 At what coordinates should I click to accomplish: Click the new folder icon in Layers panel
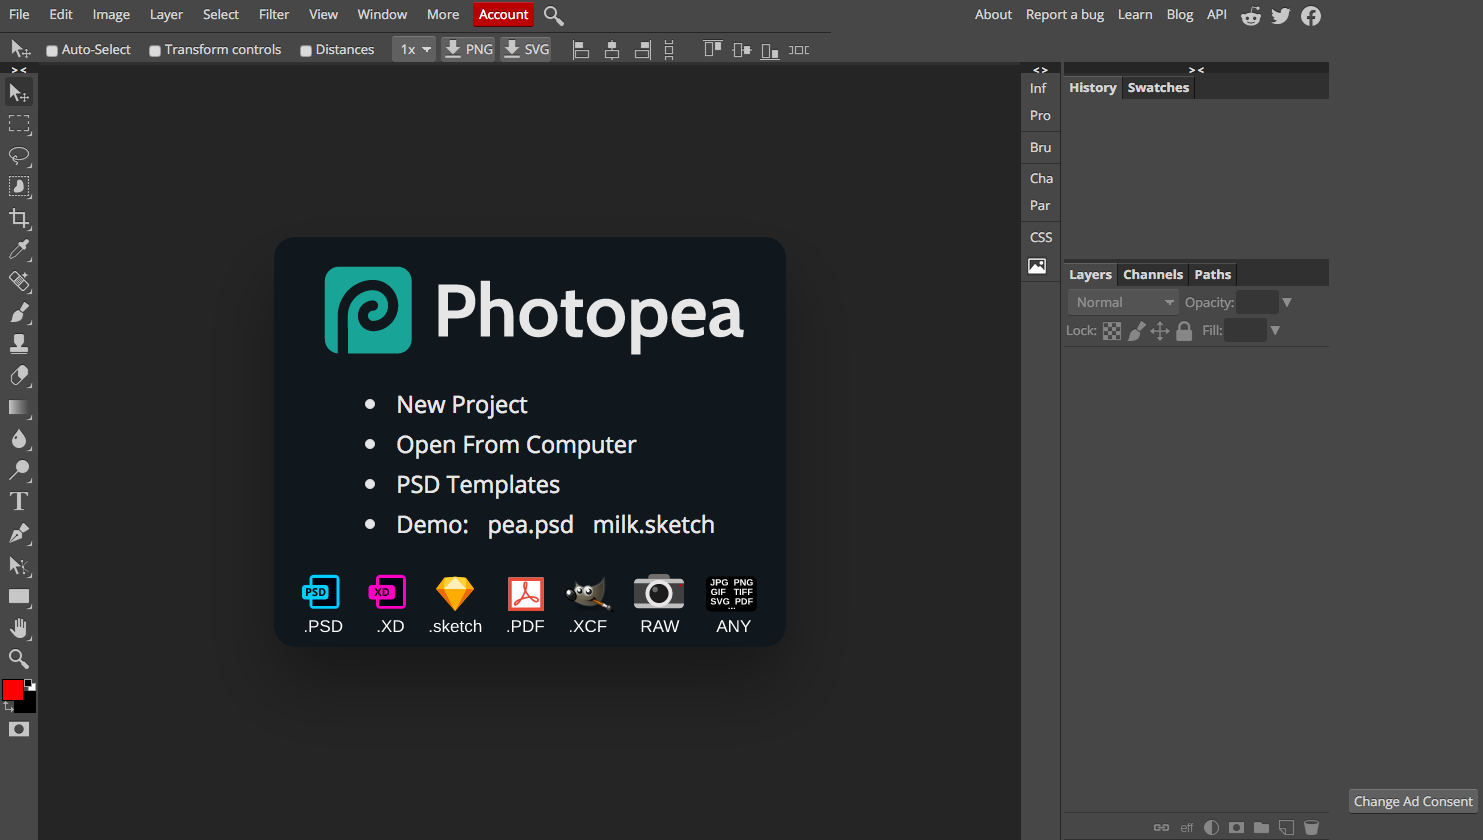1261,828
